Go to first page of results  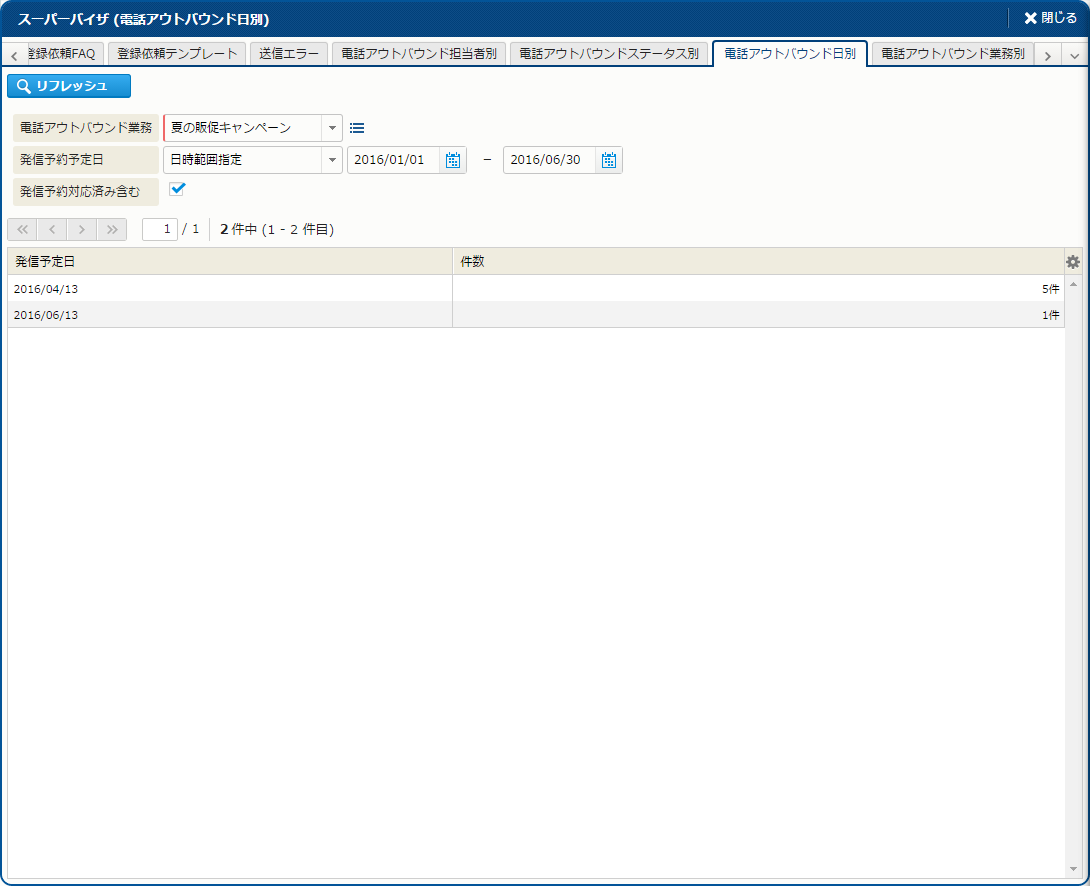point(22,229)
